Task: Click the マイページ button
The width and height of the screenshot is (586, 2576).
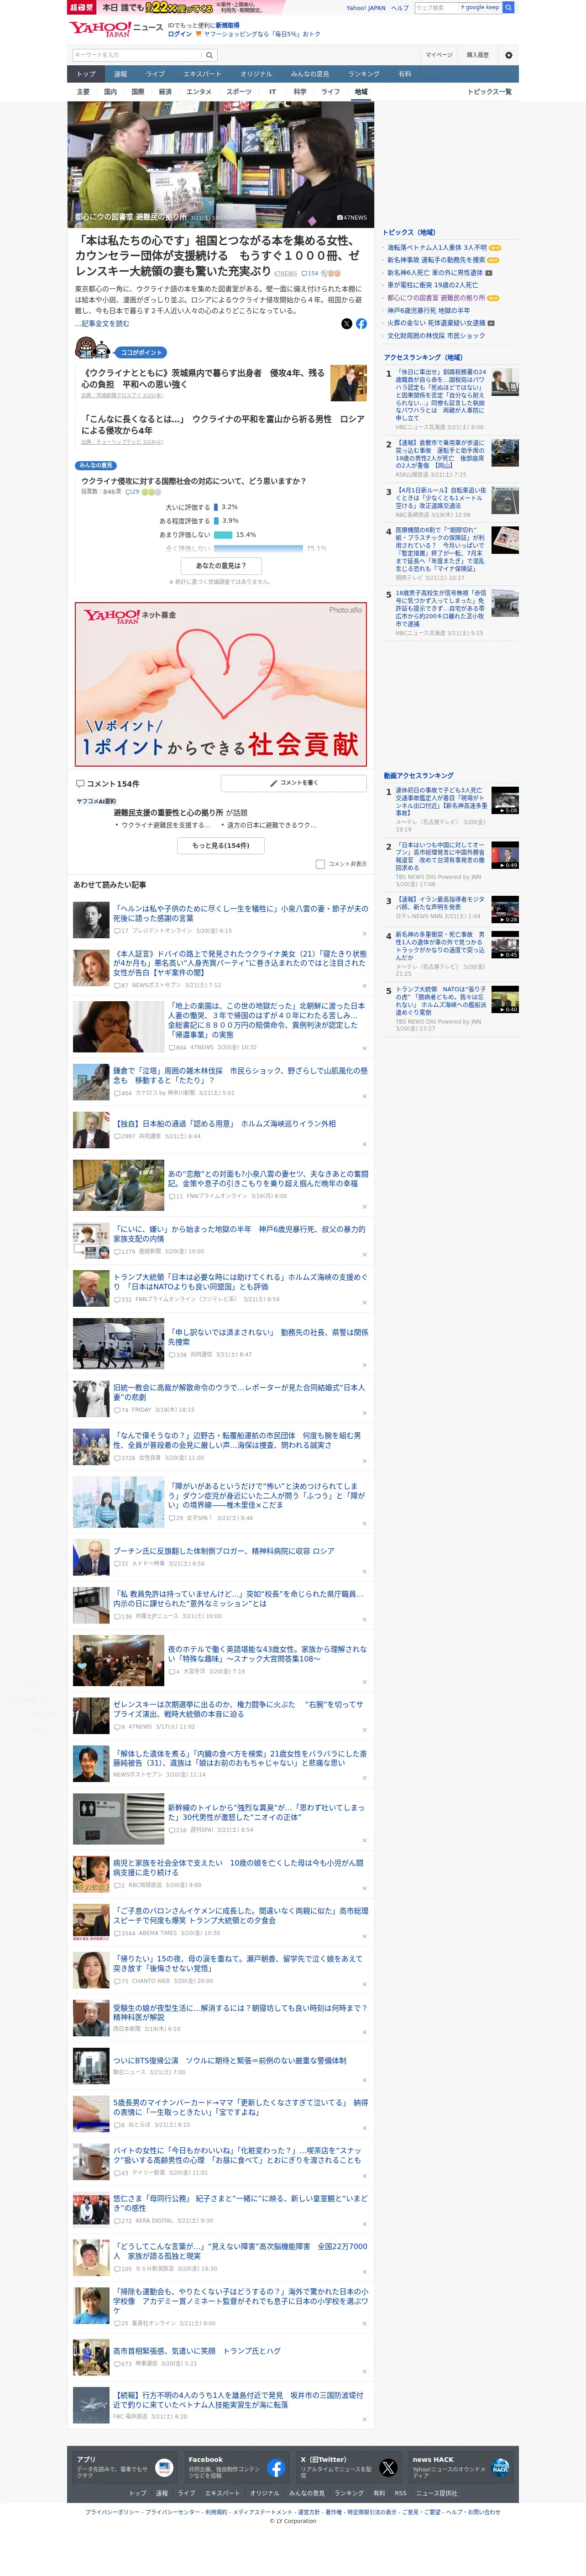Action: coord(439,55)
